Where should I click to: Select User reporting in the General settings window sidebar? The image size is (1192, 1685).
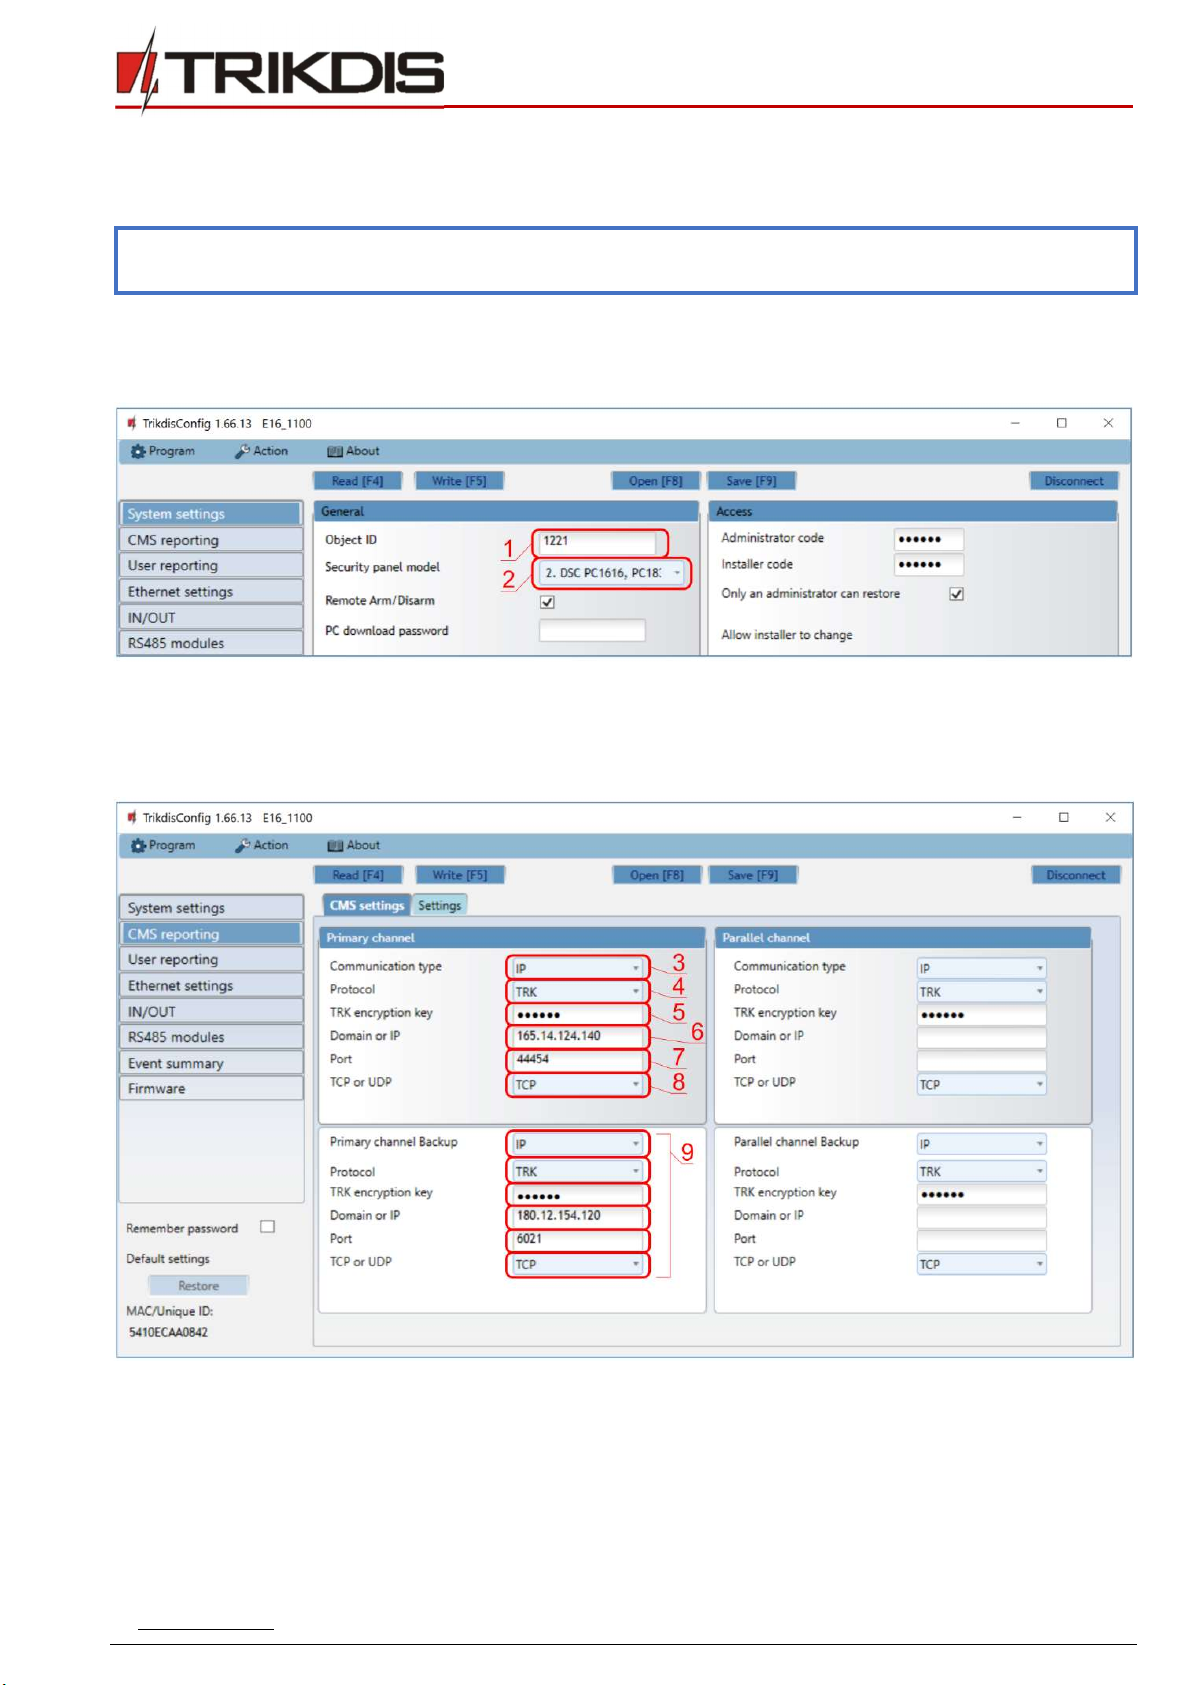click(210, 565)
